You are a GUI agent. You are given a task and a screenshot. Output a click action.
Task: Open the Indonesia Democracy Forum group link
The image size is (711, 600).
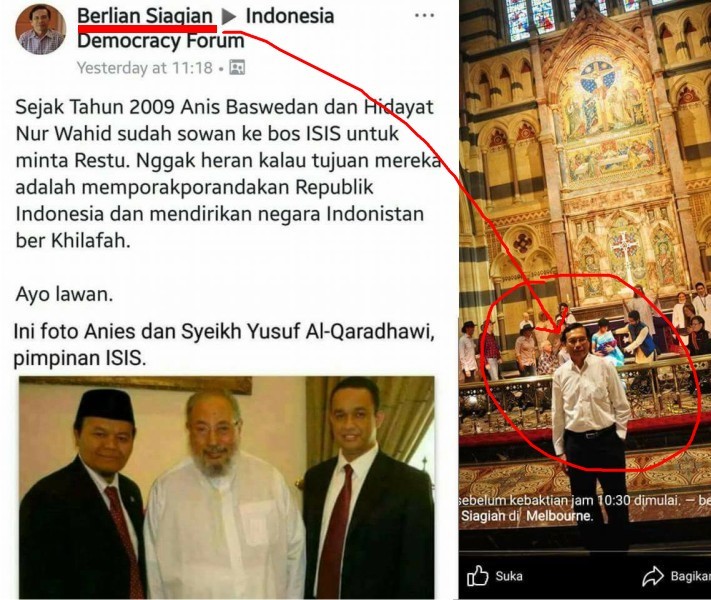point(206,29)
